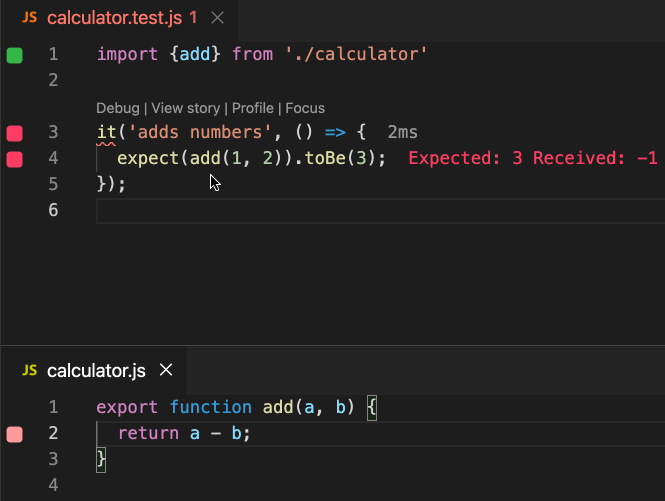Run the Profile code lens action
Image resolution: width=665 pixels, height=501 pixels.
[253, 108]
